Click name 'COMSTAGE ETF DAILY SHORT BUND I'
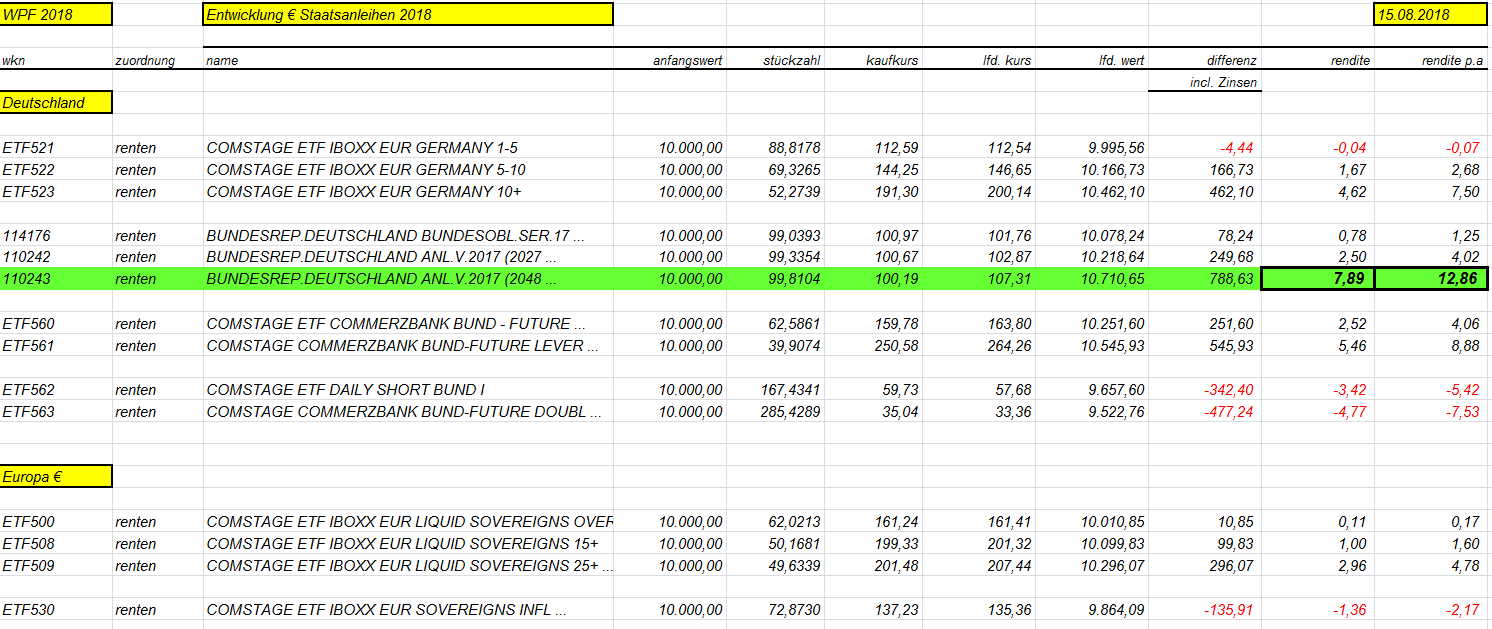 345,390
